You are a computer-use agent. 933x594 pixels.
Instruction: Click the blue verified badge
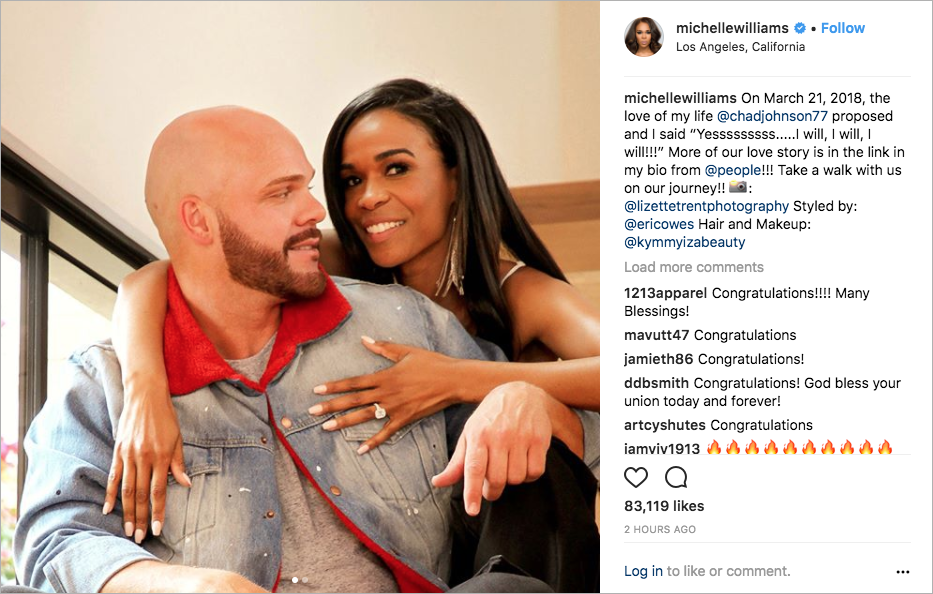800,28
